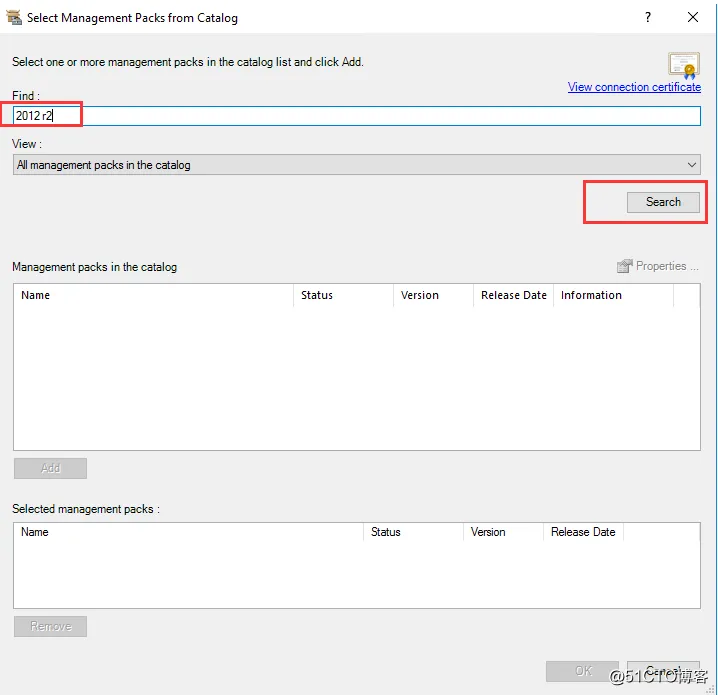Click the Search button

[663, 202]
